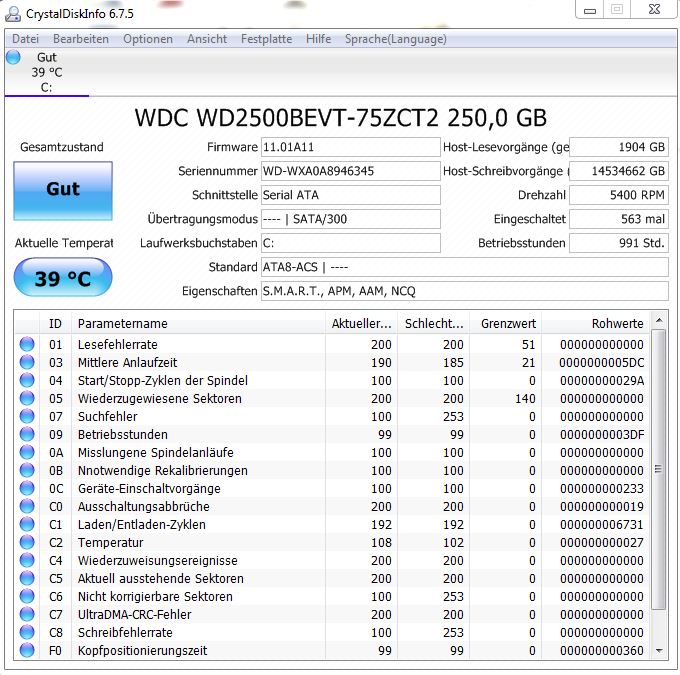Select the Lesefehlerrate parameter name
Viewport: 680px width, 675px height.
(x=118, y=344)
